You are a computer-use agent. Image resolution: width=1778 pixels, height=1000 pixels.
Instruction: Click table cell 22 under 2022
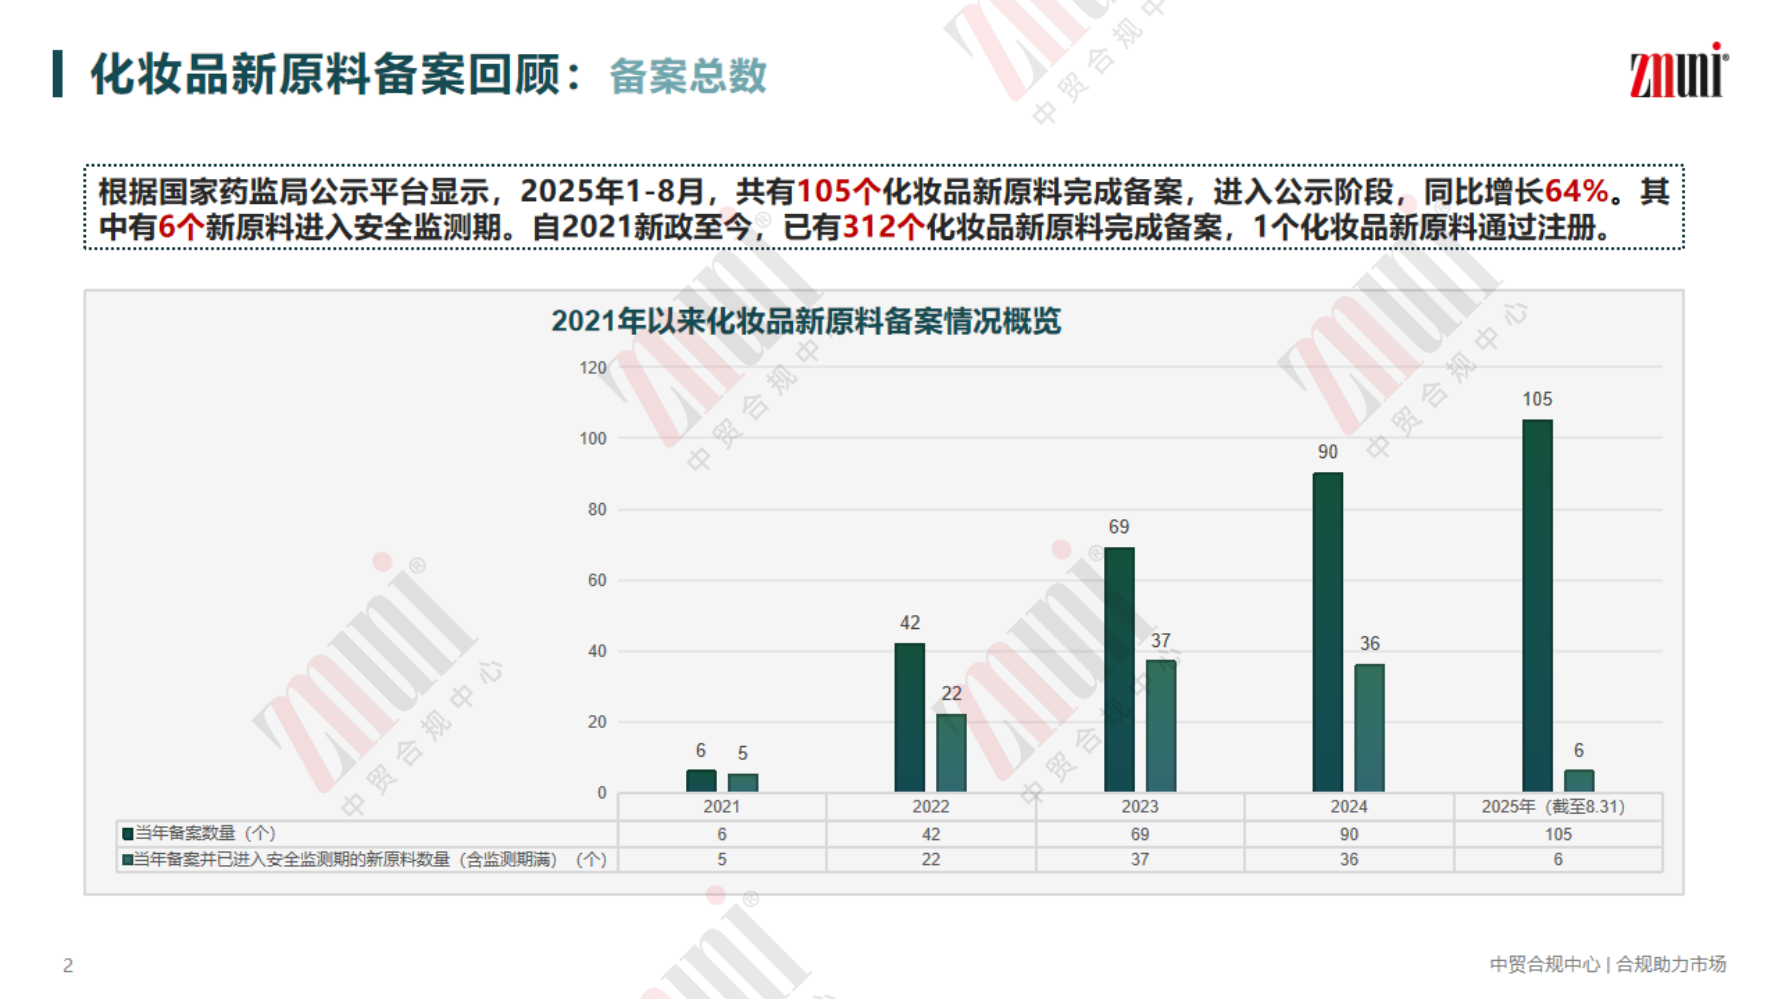[x=931, y=860]
